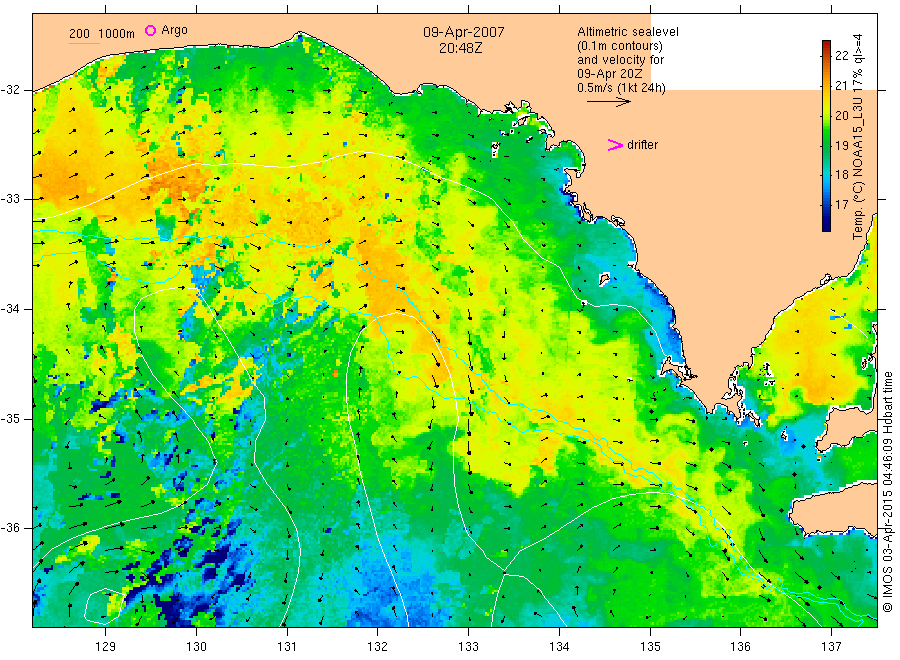This screenshot has height=660, width=900.
Task: Click the '0.5m/s (1kt 24h)' velocity text
Action: point(621,88)
